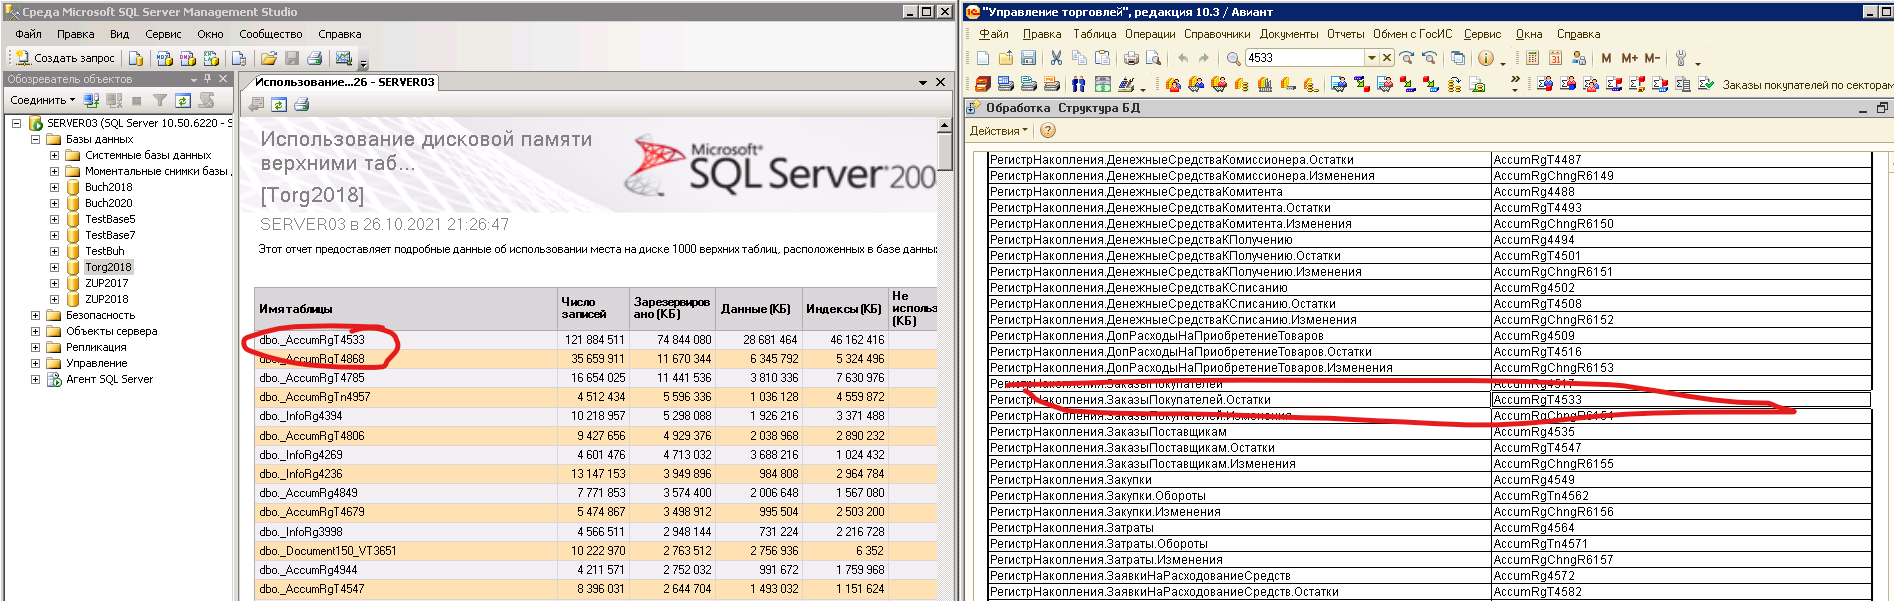Click the question mark help icon next to Действия
The width and height of the screenshot is (1894, 601).
[x=1048, y=130]
